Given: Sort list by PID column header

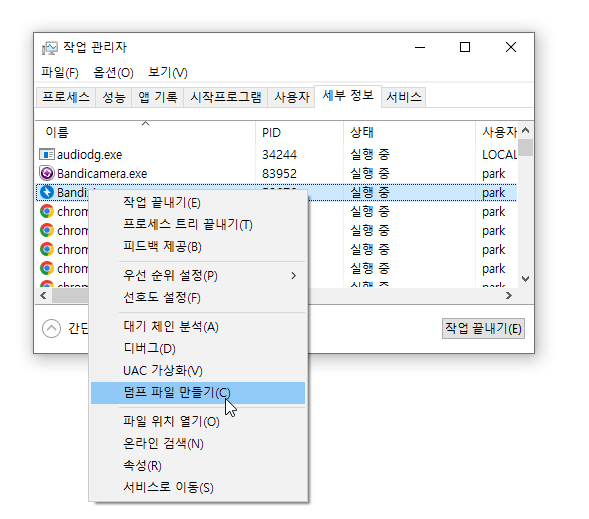Looking at the screenshot, I should coord(299,133).
